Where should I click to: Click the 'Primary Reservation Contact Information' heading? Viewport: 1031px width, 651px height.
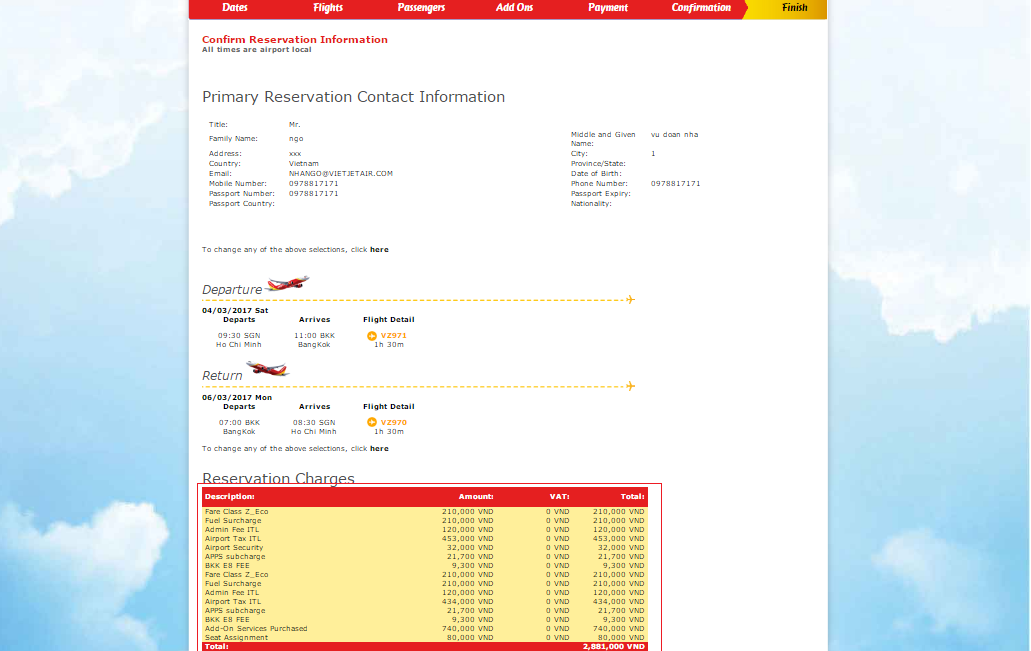tap(353, 97)
